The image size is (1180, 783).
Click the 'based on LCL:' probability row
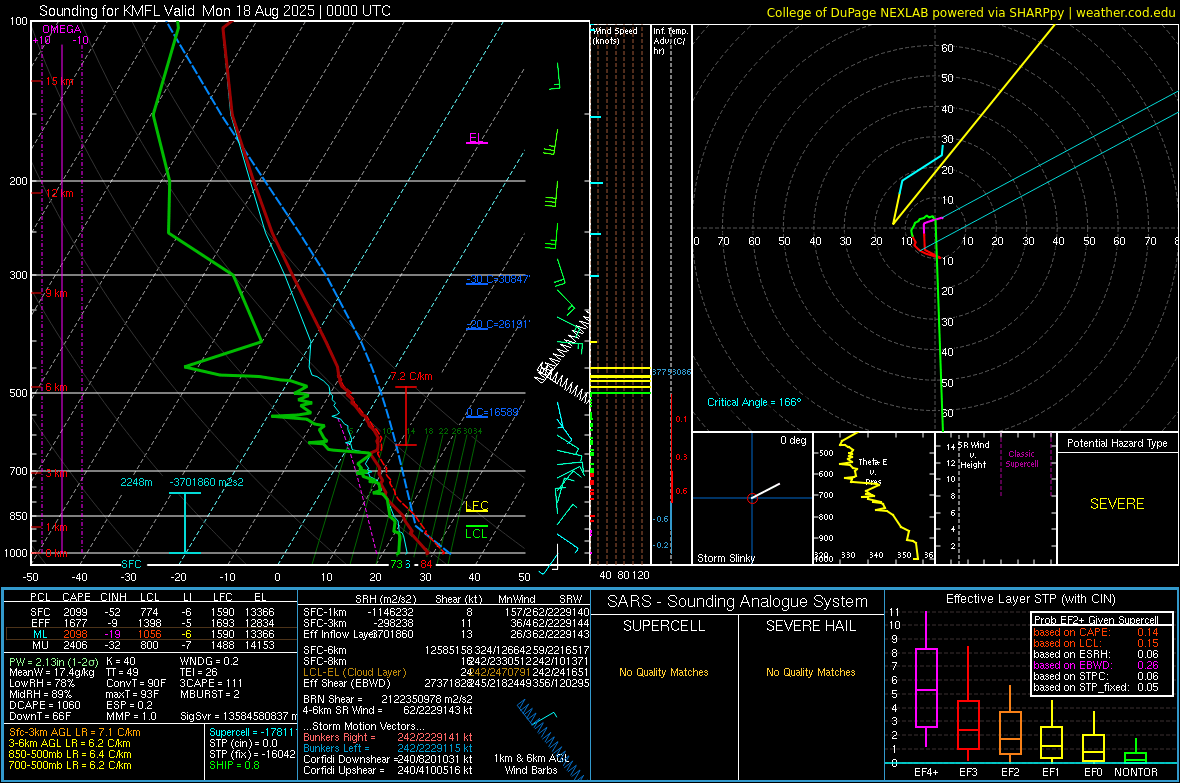(1096, 643)
